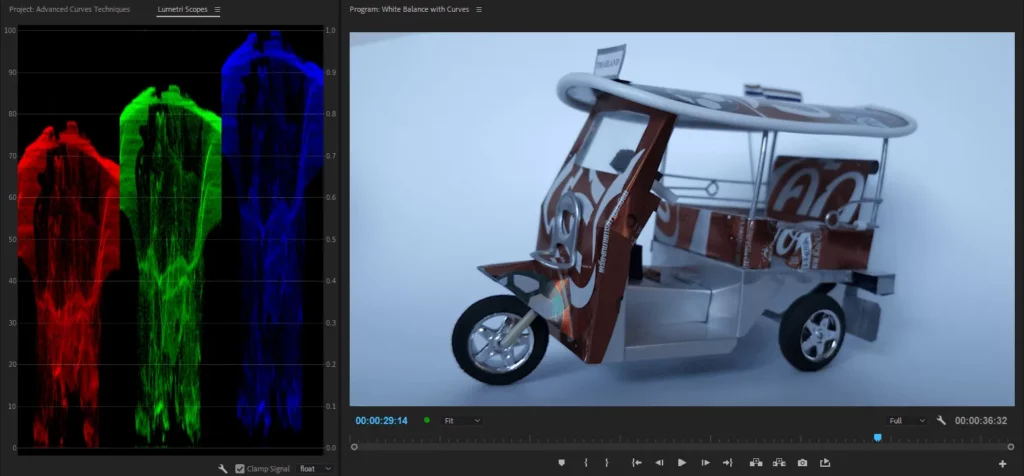This screenshot has width=1024, height=476.
Task: Click the tuk-tuk video preview frame
Action: (682, 219)
